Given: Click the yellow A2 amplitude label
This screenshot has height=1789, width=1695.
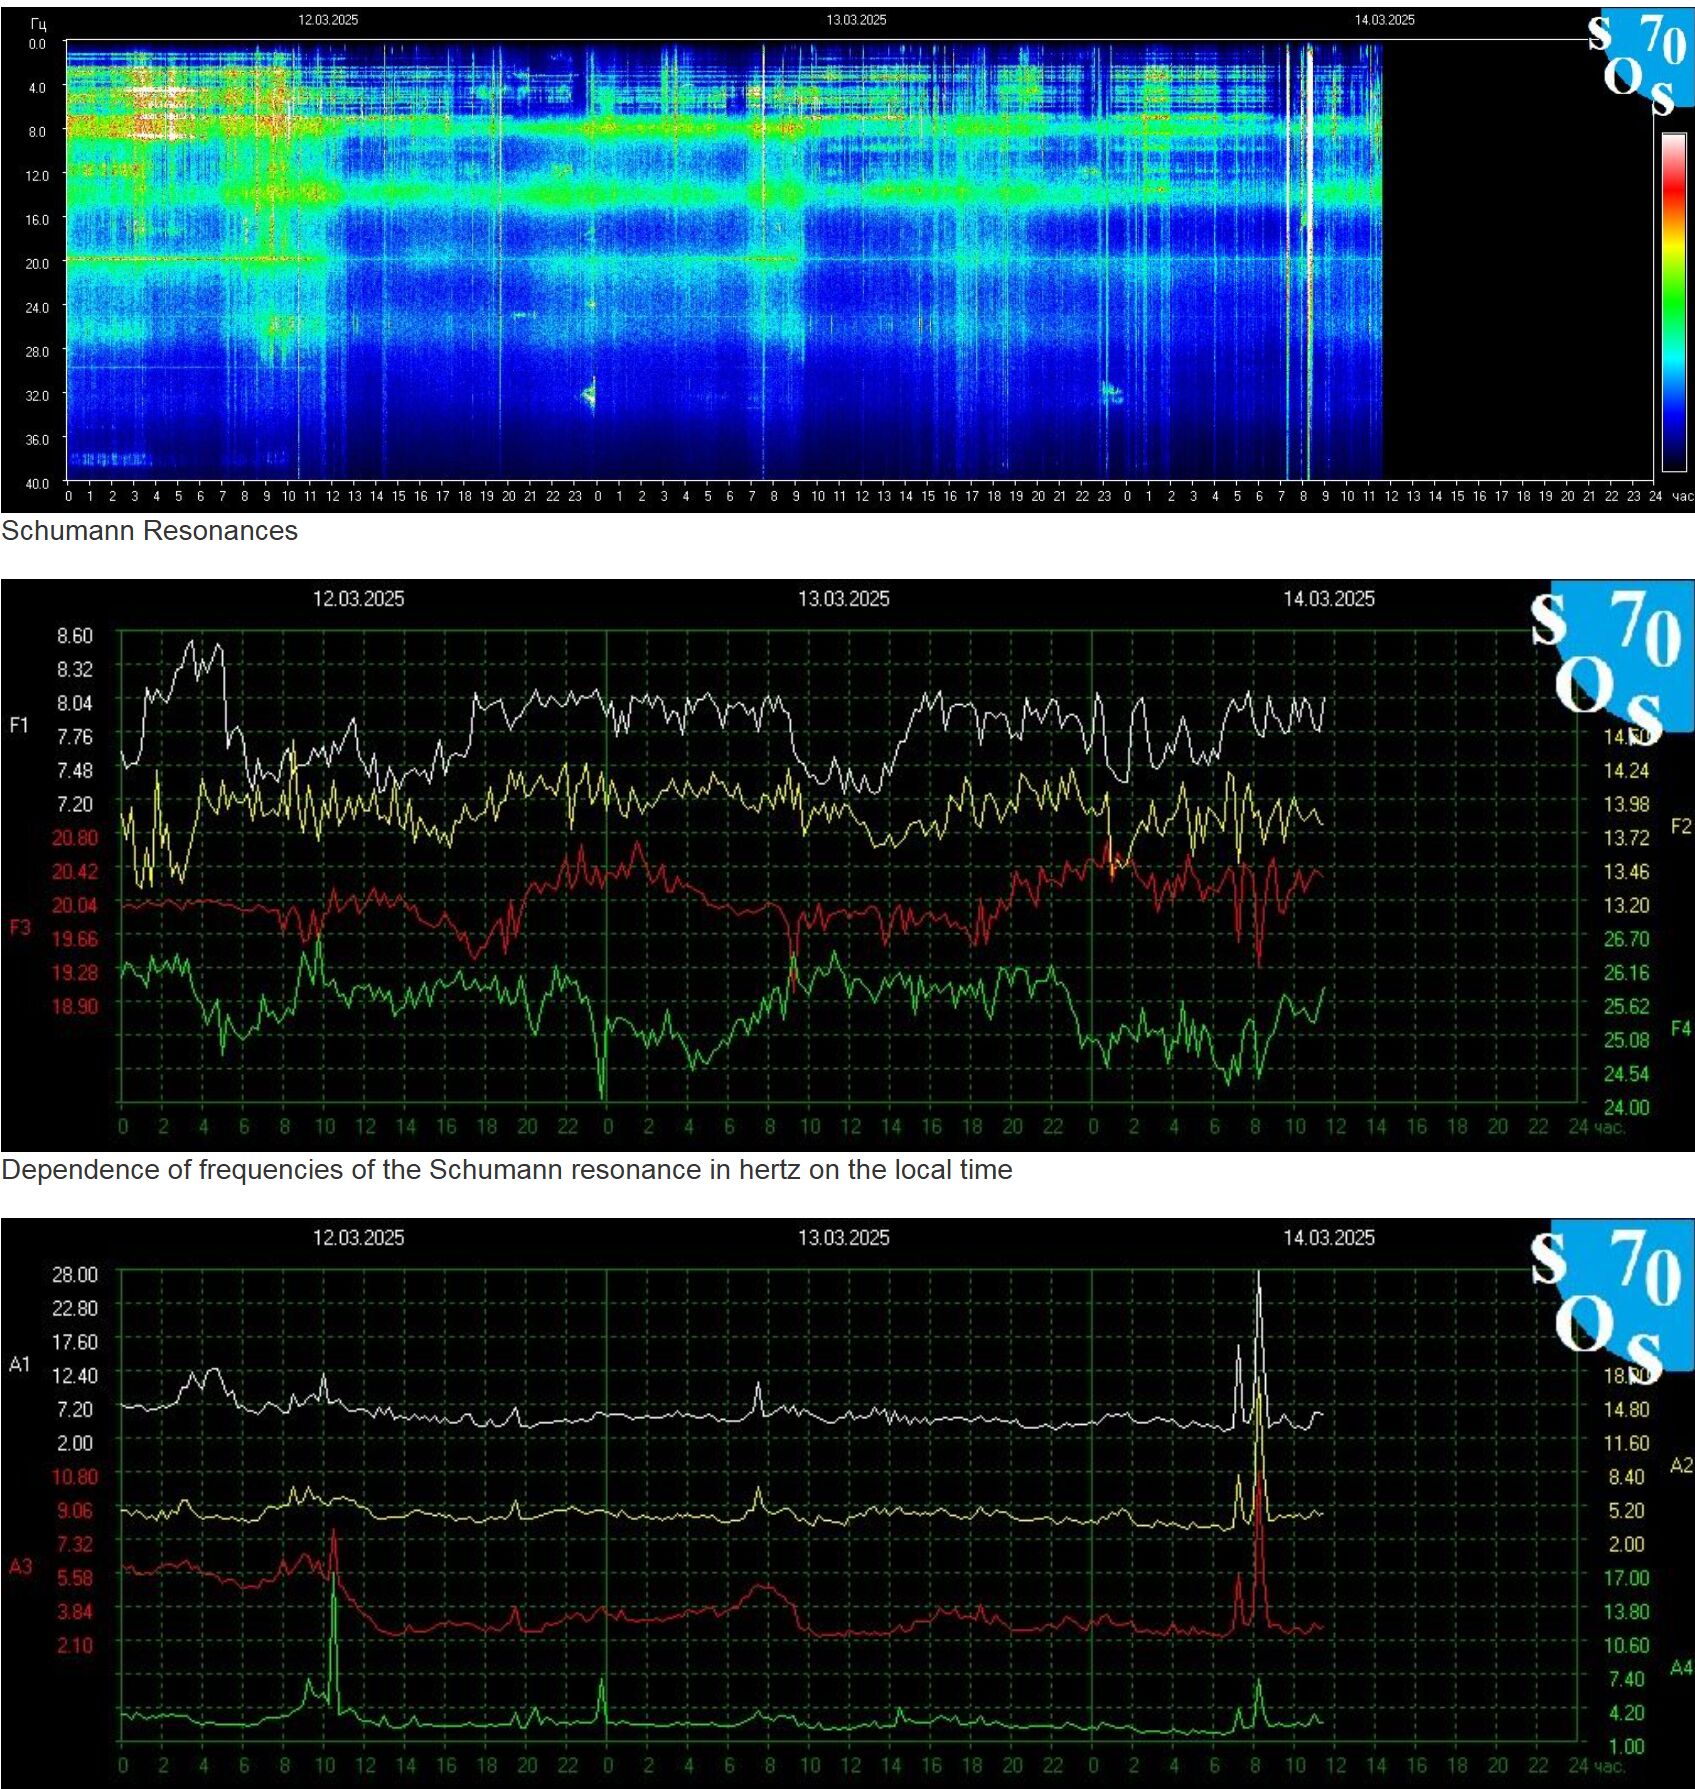Looking at the screenshot, I should point(1680,1465).
